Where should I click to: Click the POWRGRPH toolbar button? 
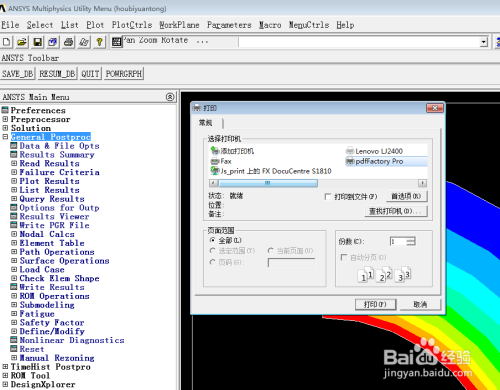124,73
